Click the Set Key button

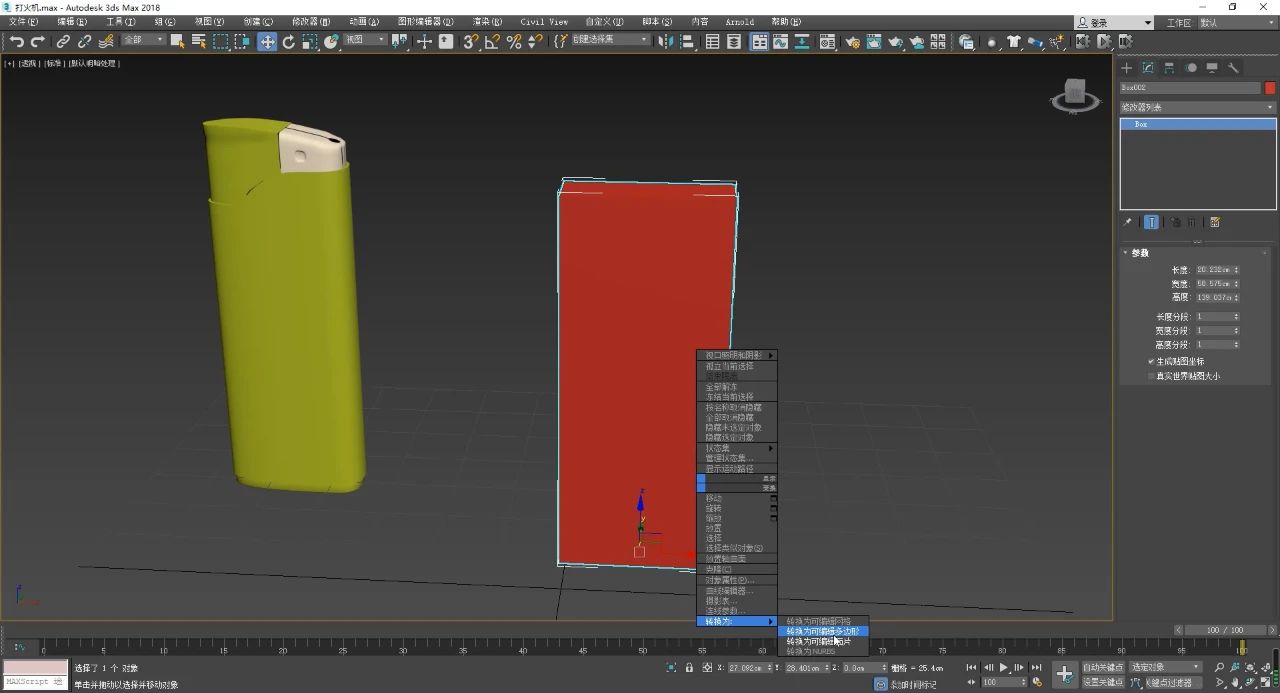click(1103, 682)
